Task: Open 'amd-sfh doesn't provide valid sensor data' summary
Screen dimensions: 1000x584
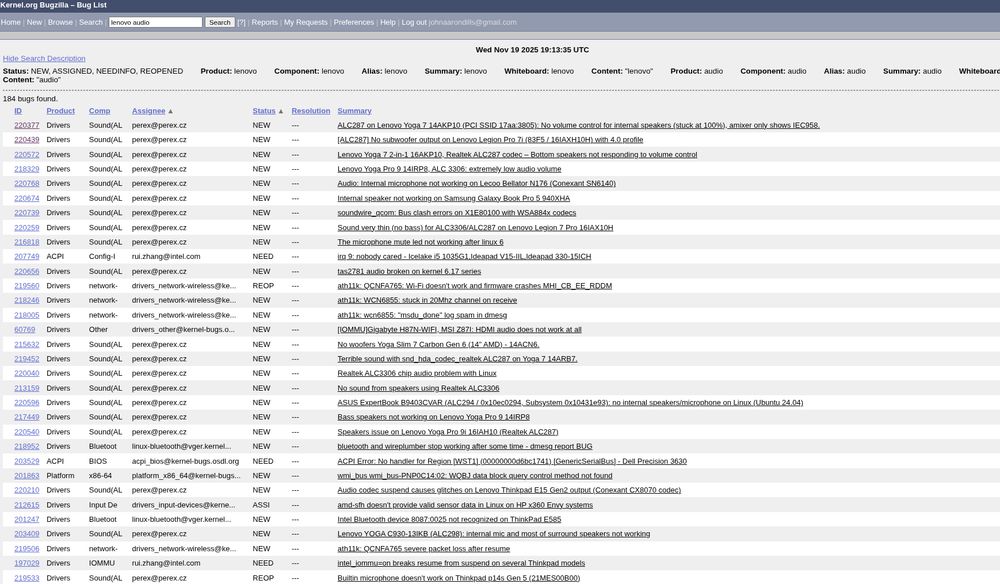Action: (x=465, y=505)
